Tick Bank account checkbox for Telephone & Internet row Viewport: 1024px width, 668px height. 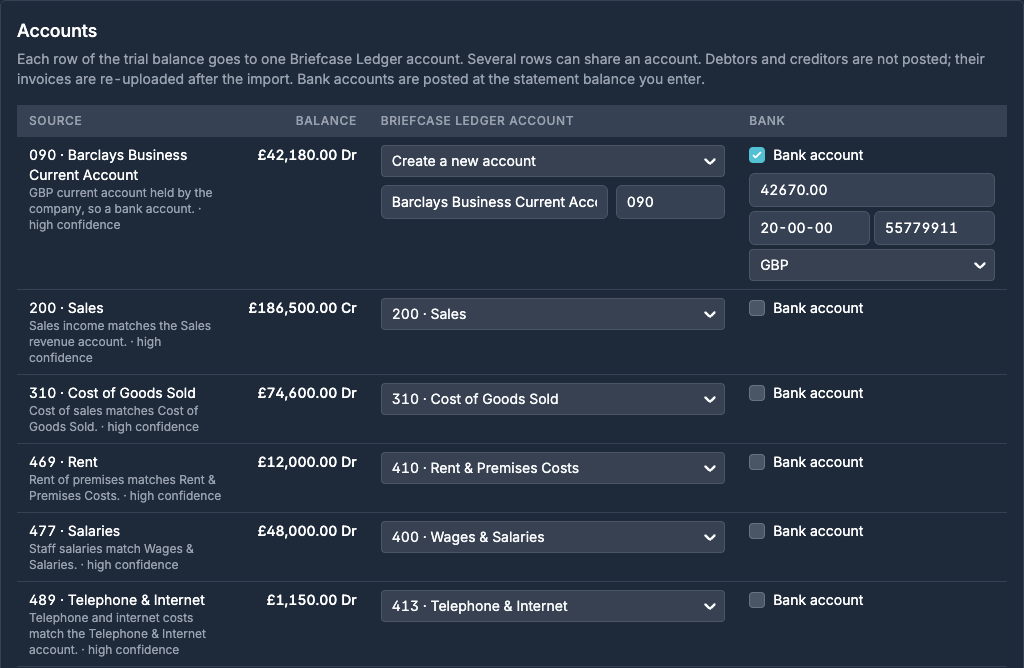(x=757, y=600)
